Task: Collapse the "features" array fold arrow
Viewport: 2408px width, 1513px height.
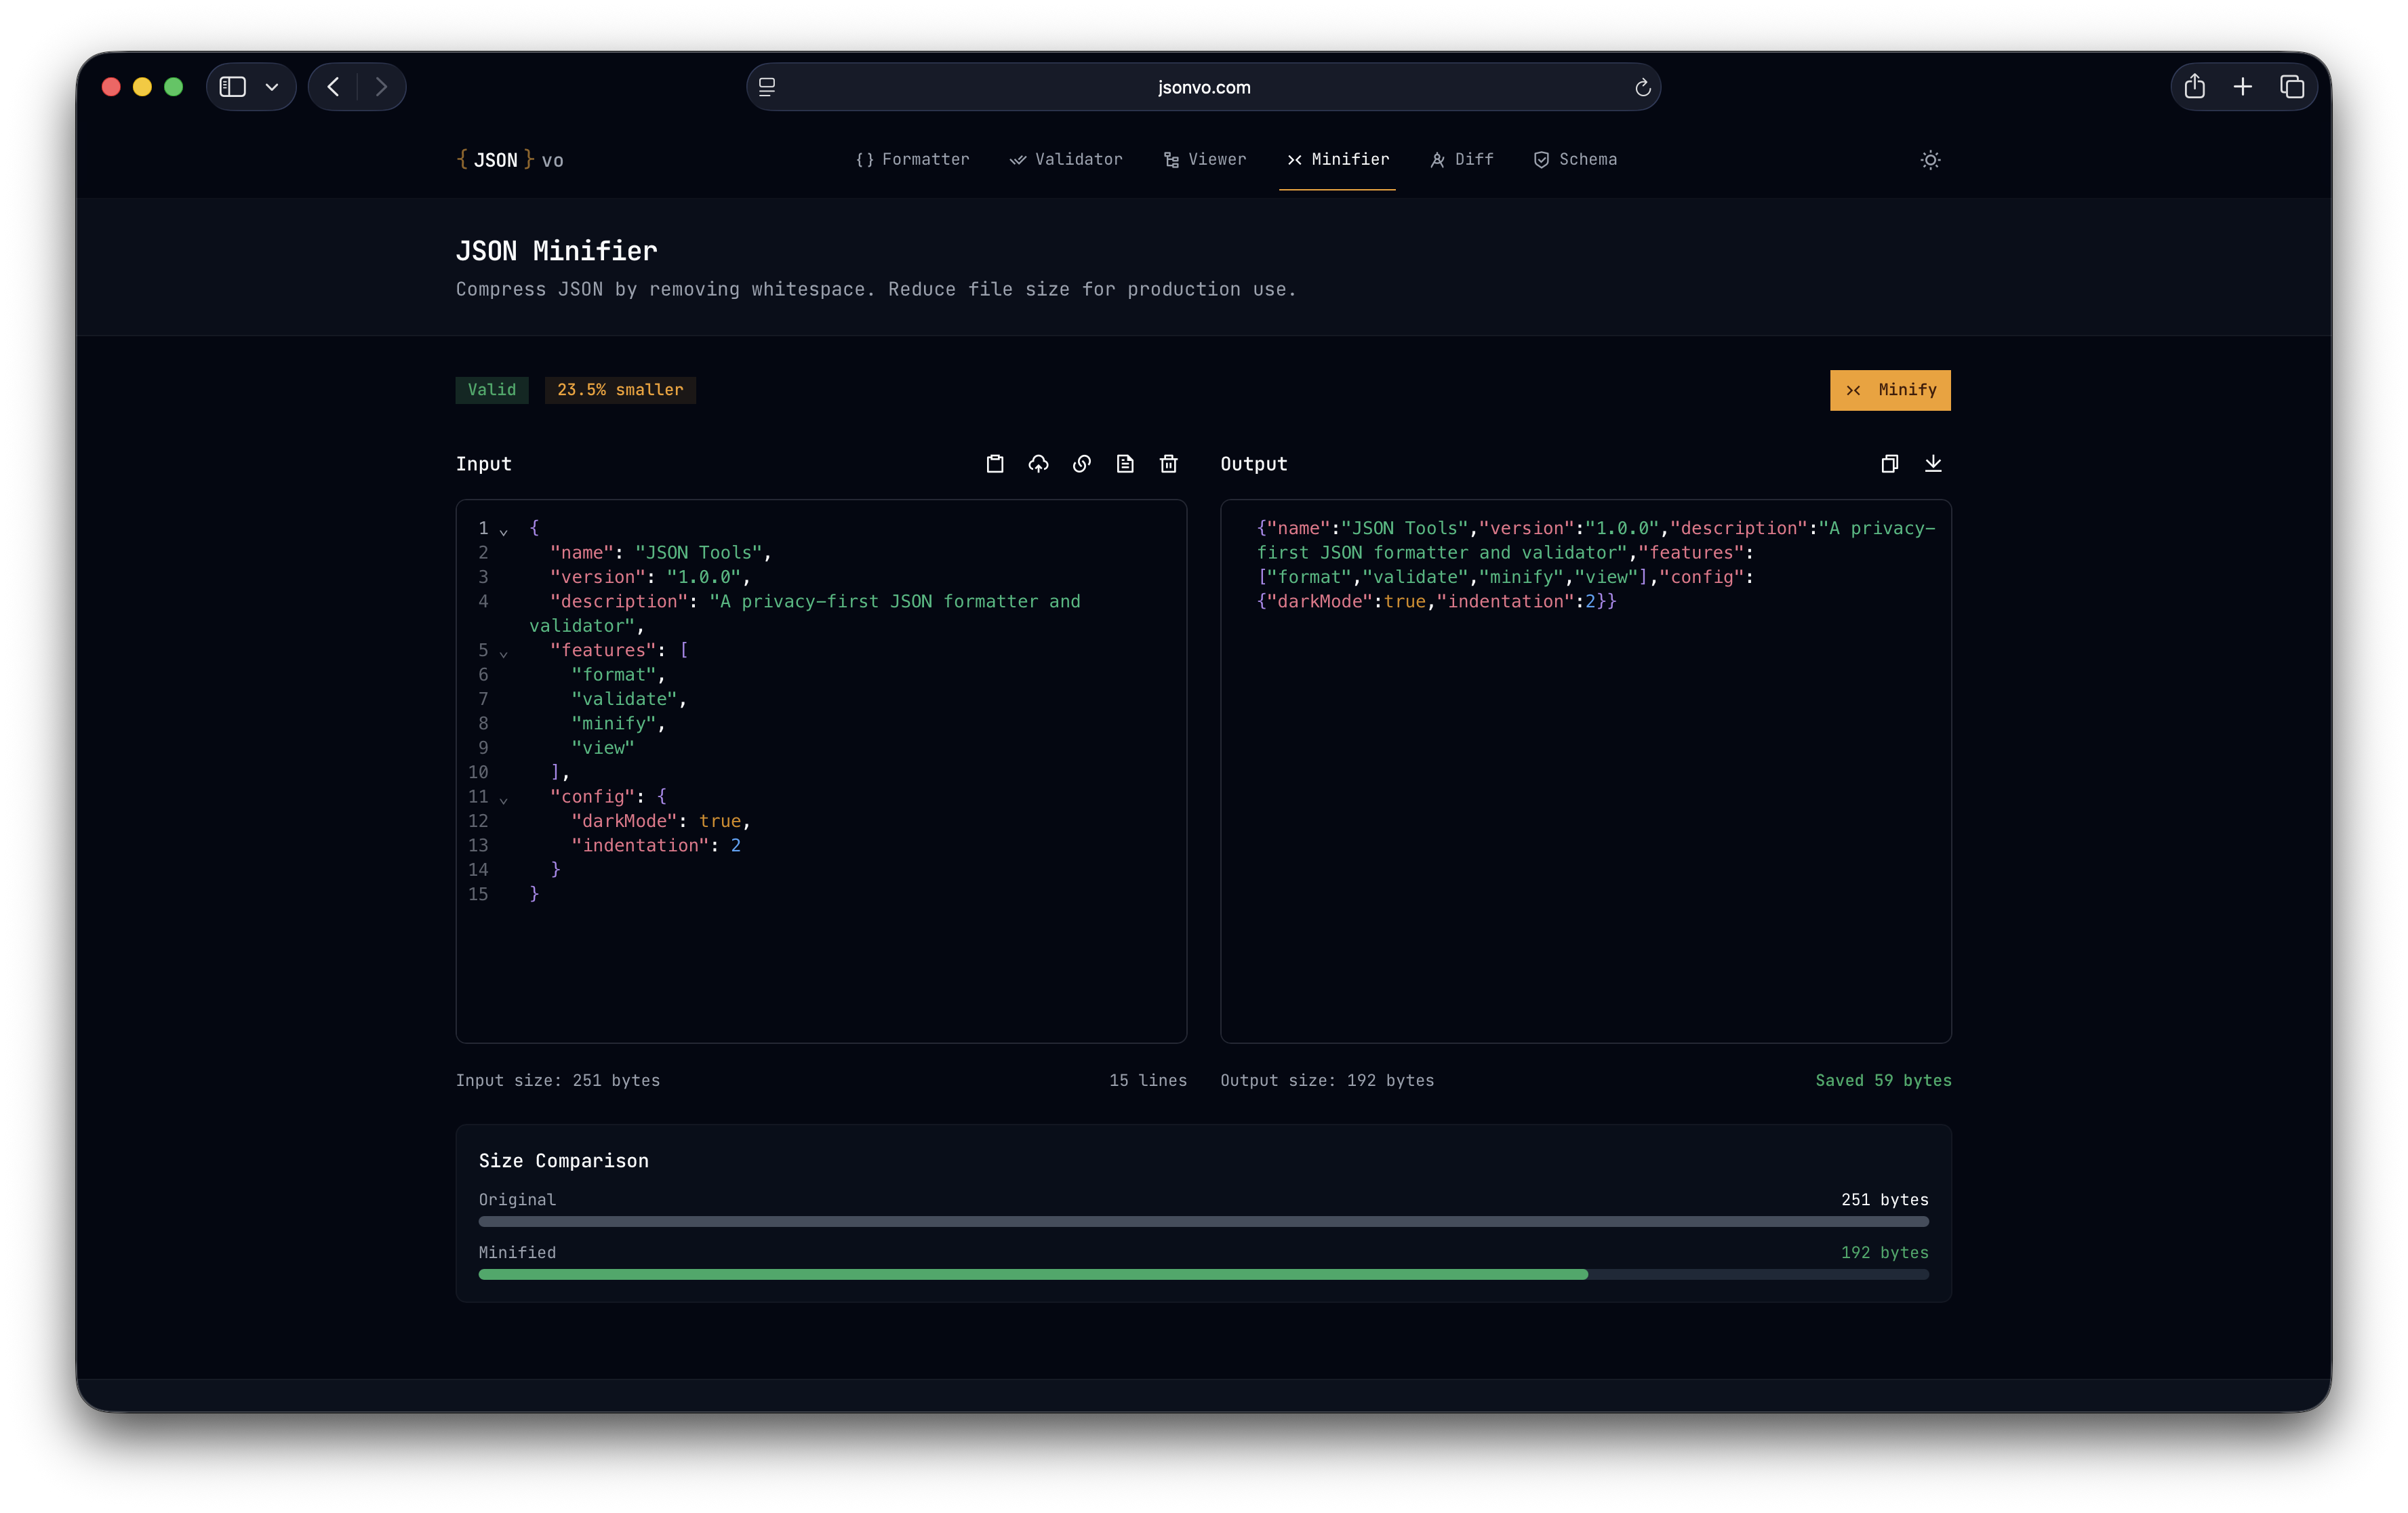Action: (x=504, y=653)
